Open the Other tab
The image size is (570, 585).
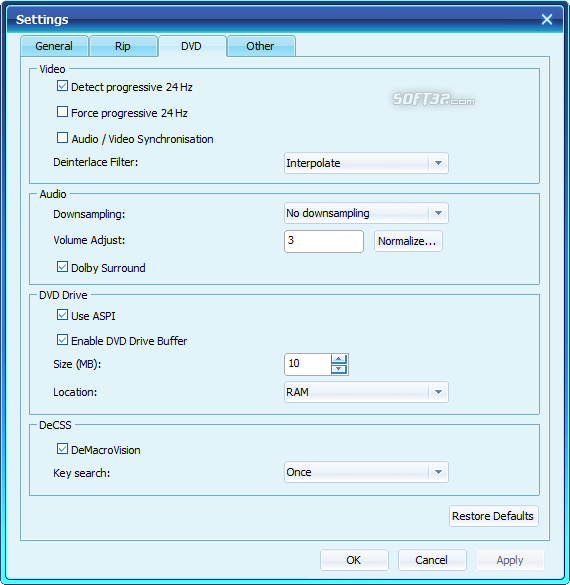pyautogui.click(x=261, y=46)
